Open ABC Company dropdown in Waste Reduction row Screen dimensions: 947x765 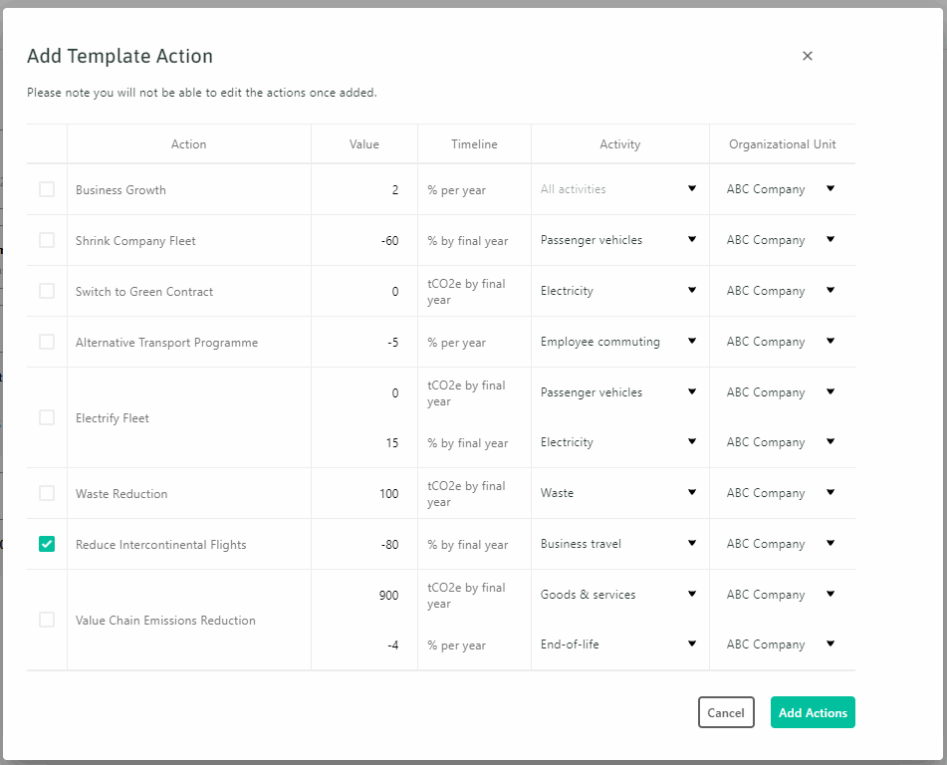[x=781, y=493]
